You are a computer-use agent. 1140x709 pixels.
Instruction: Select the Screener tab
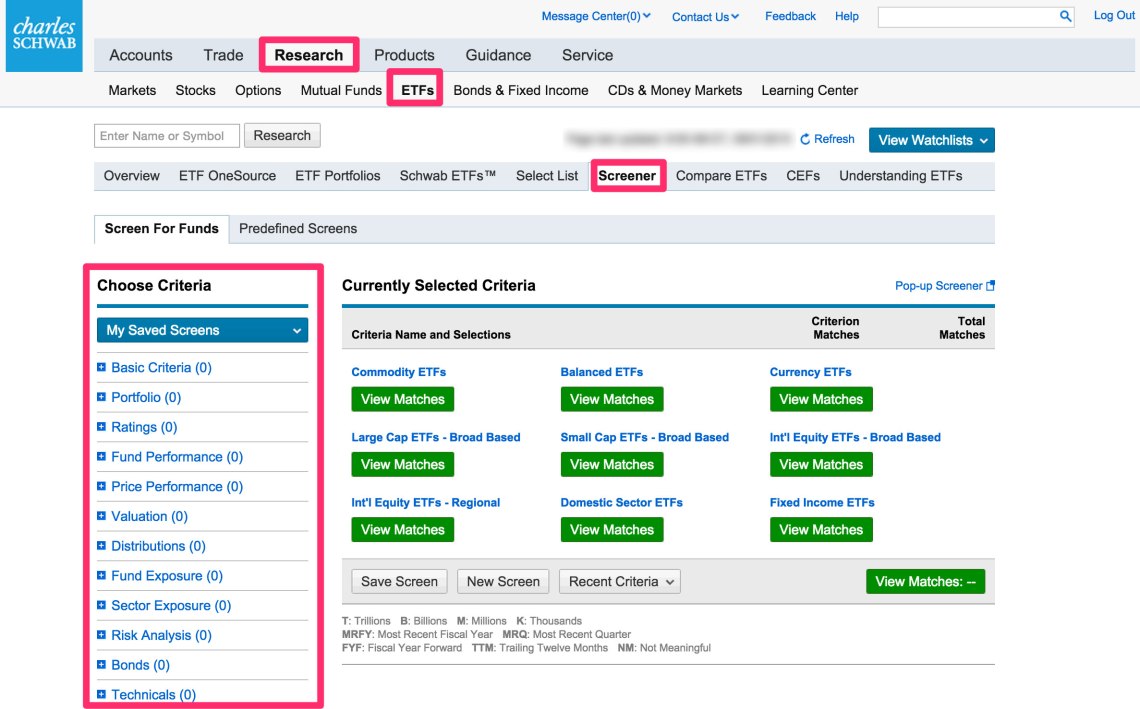click(627, 176)
